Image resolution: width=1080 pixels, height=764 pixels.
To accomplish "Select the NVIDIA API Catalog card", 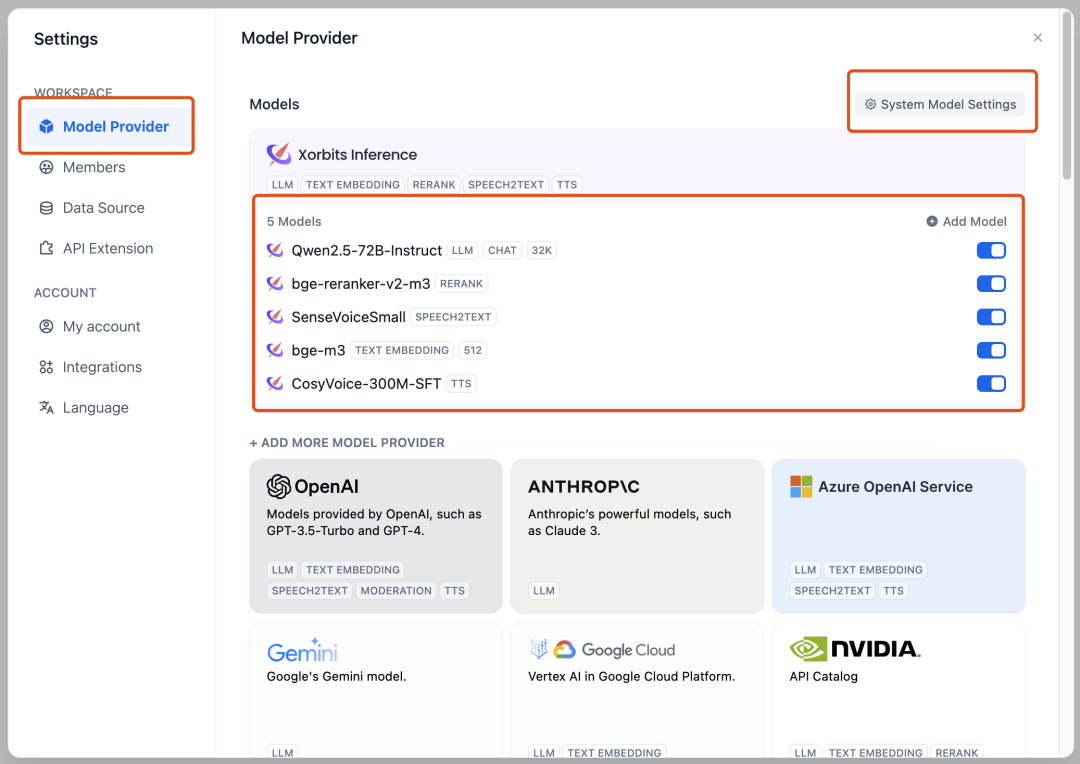I will (x=898, y=690).
